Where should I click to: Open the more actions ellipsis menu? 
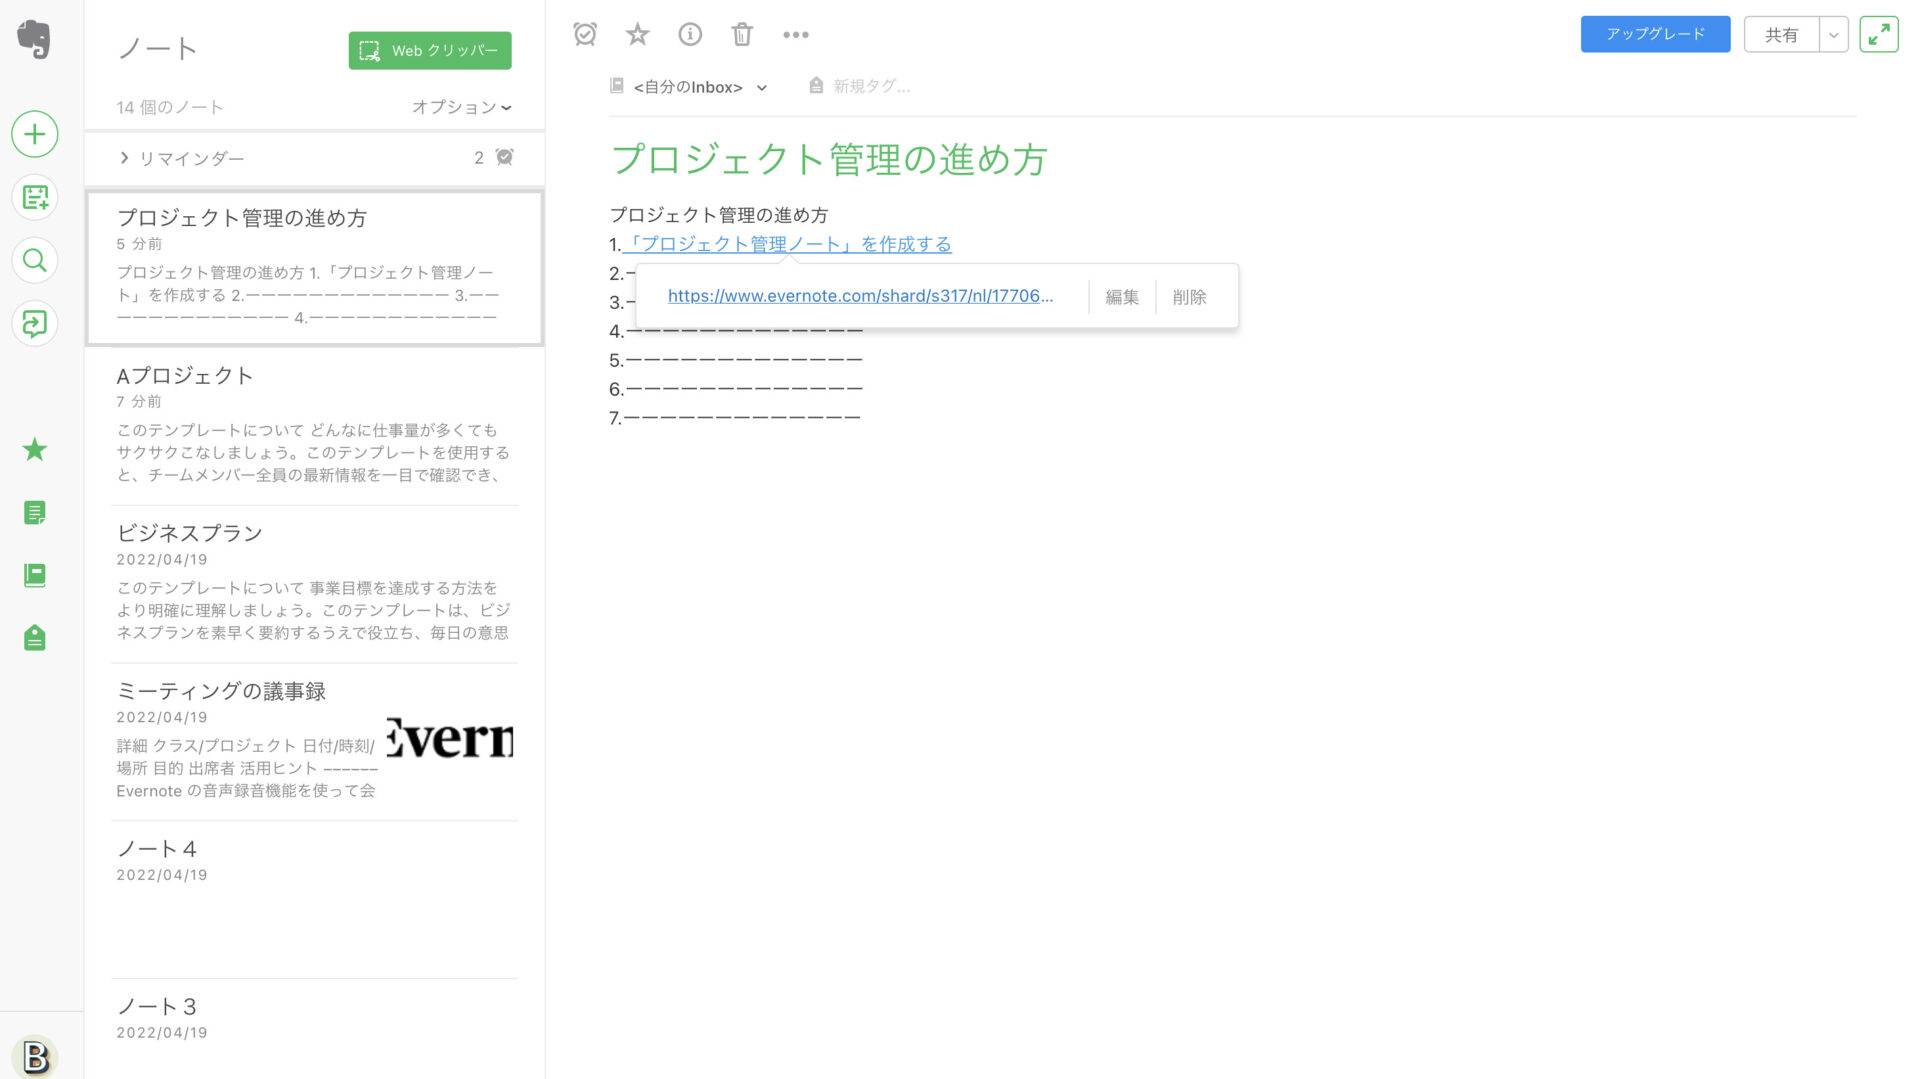[x=796, y=33]
